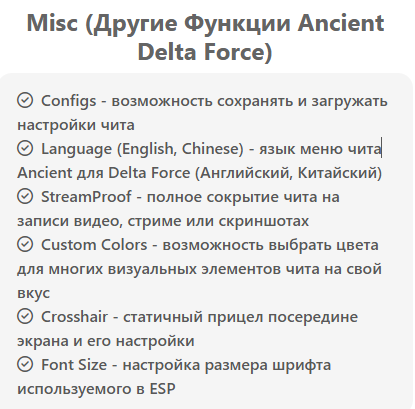Click the Language feature label

coord(76,149)
